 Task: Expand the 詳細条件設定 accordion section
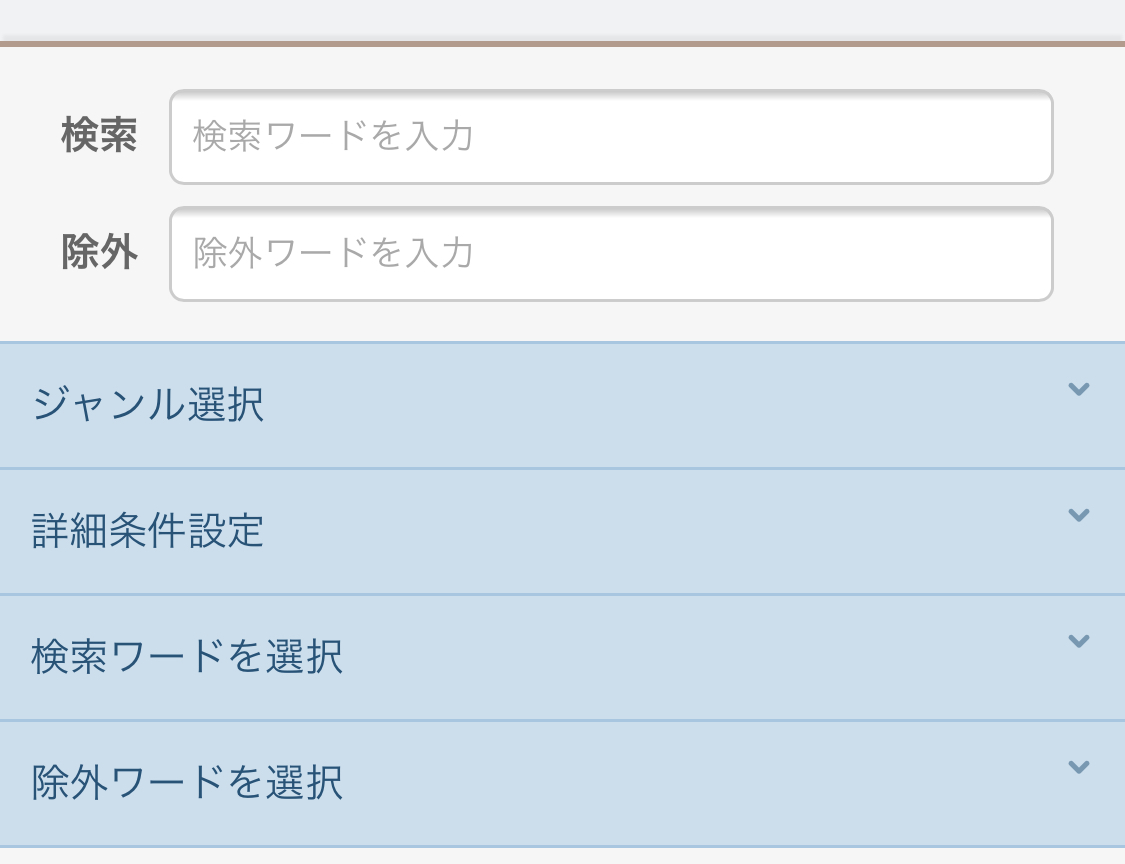[562, 532]
